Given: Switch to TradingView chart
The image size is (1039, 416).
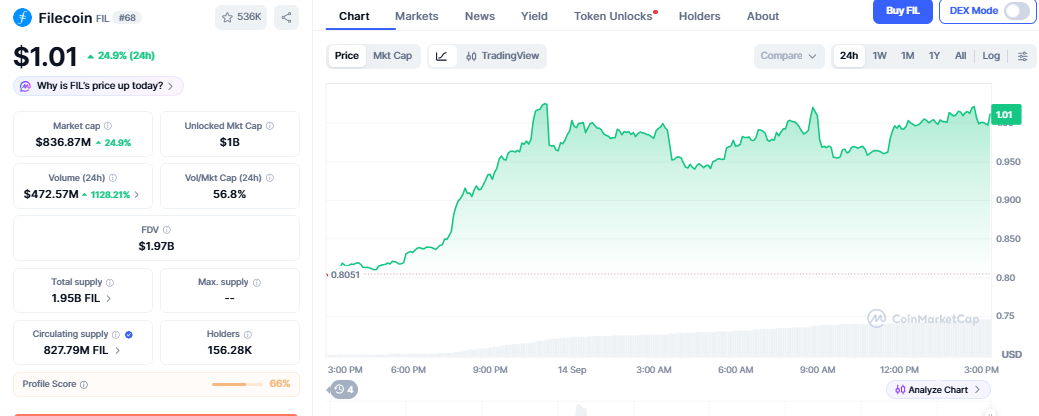Looking at the screenshot, I should click(502, 56).
